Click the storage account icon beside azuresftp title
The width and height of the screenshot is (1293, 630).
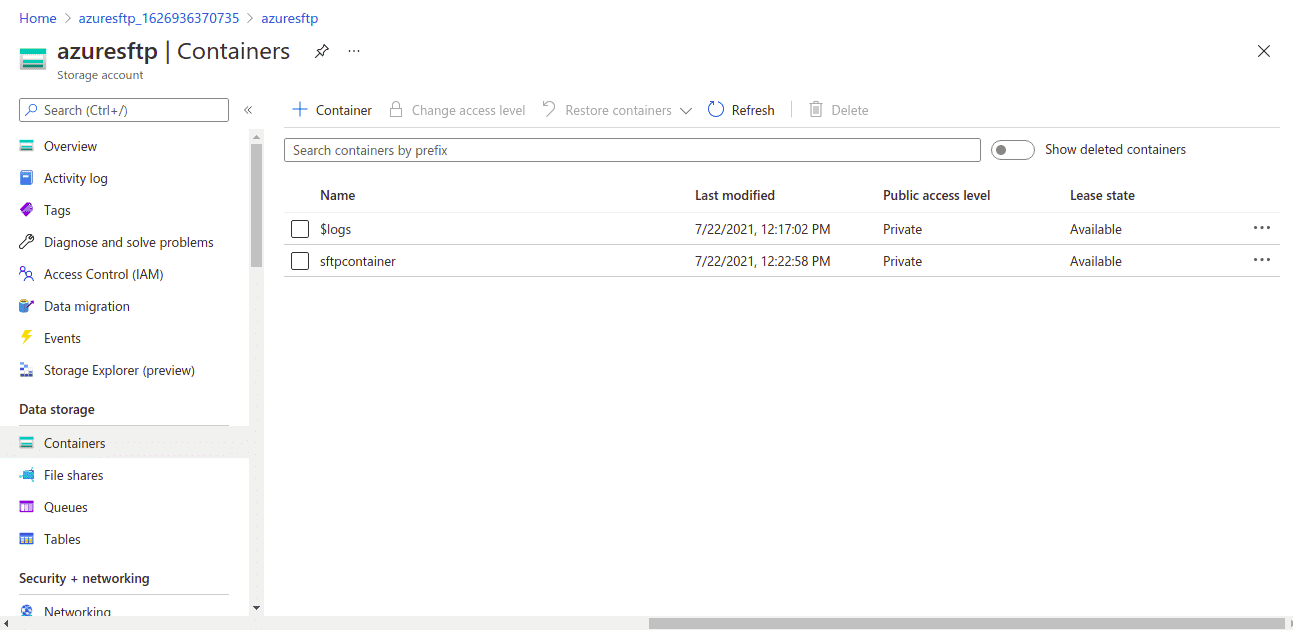[x=33, y=59]
